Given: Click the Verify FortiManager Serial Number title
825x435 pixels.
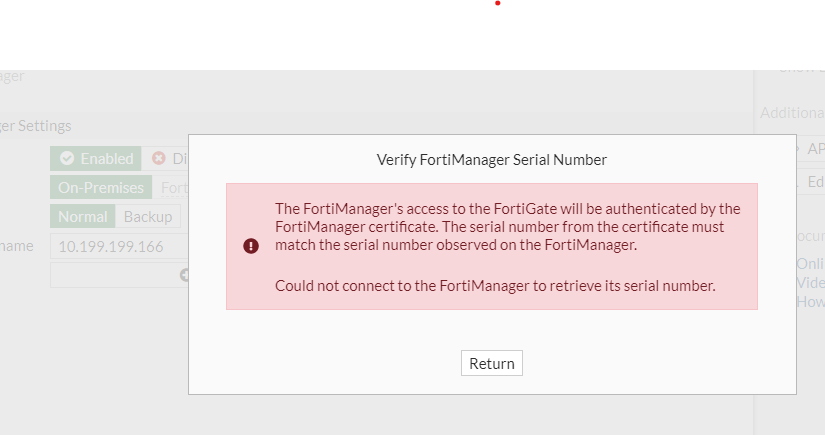Looking at the screenshot, I should 491,159.
